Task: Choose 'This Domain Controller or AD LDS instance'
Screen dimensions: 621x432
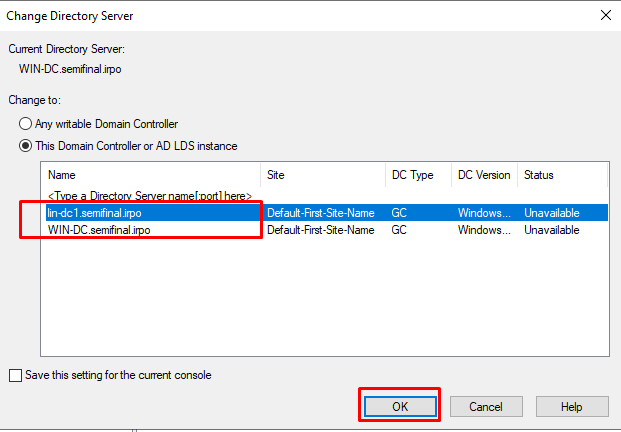Action: (26, 146)
